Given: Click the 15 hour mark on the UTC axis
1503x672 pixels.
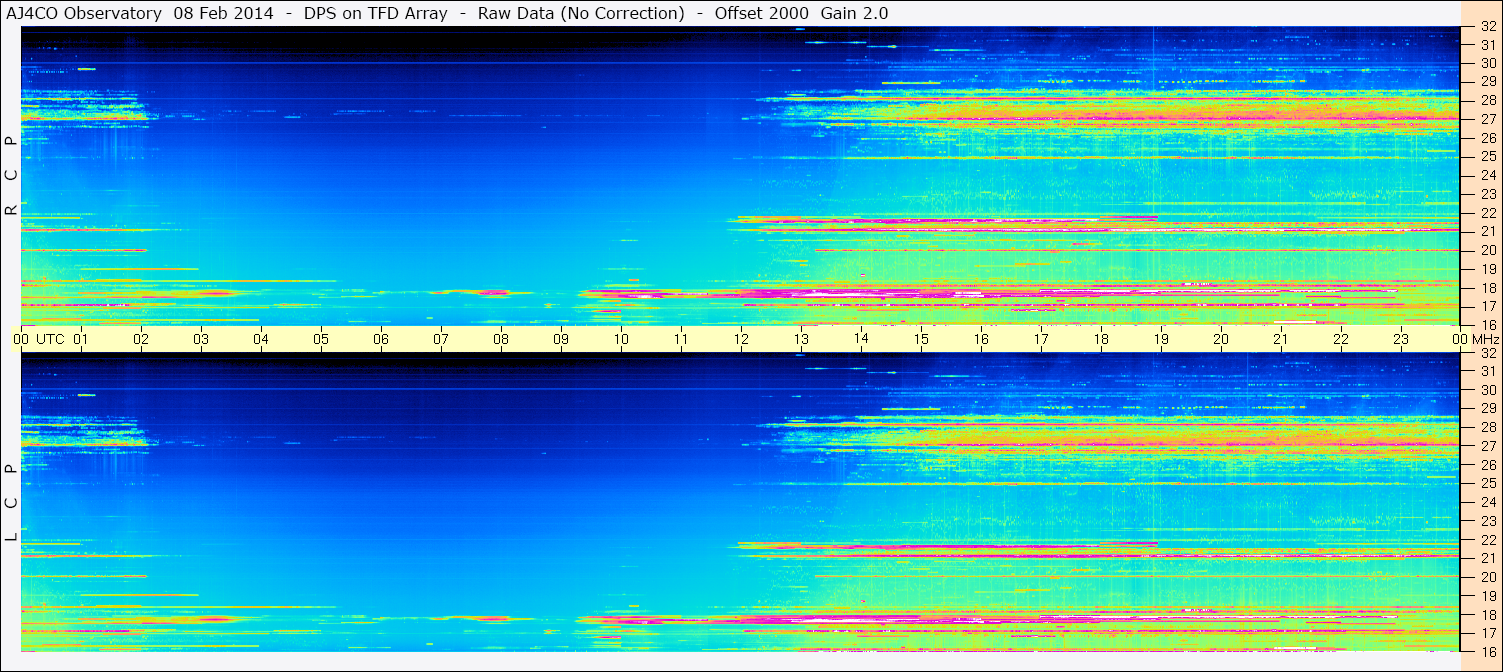Looking at the screenshot, I should click(x=921, y=339).
